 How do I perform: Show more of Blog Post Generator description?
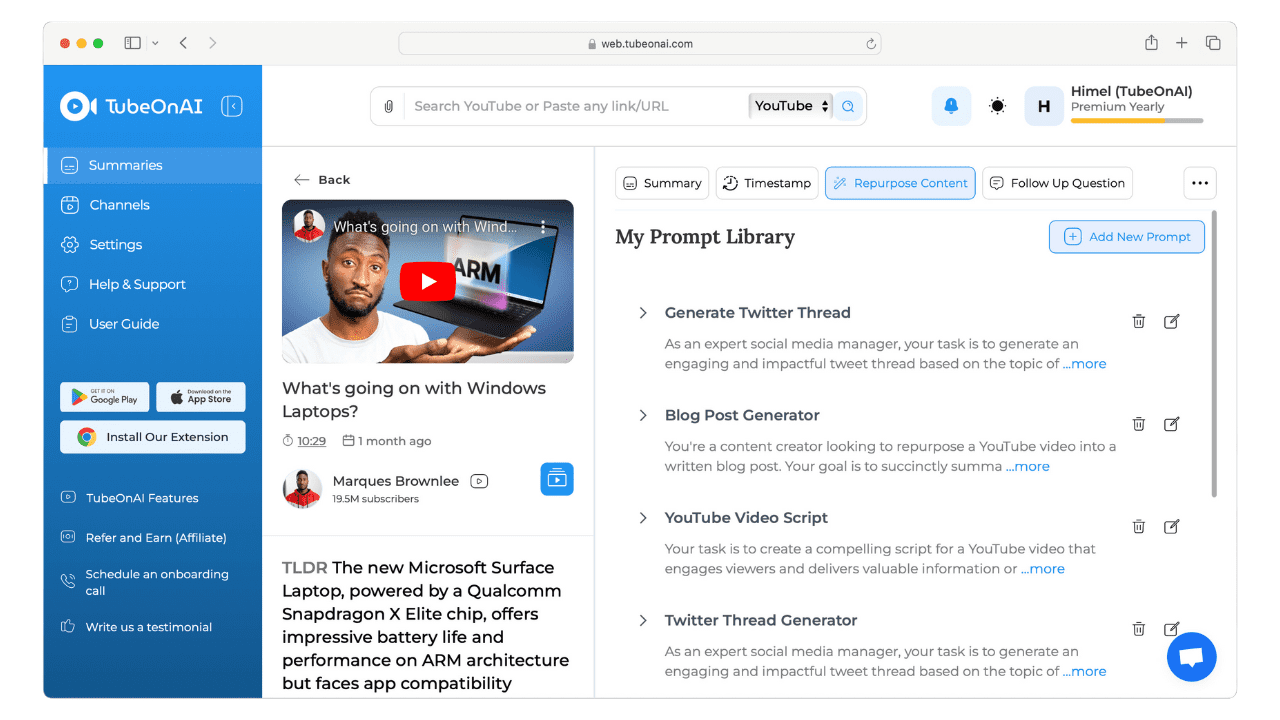(1028, 466)
